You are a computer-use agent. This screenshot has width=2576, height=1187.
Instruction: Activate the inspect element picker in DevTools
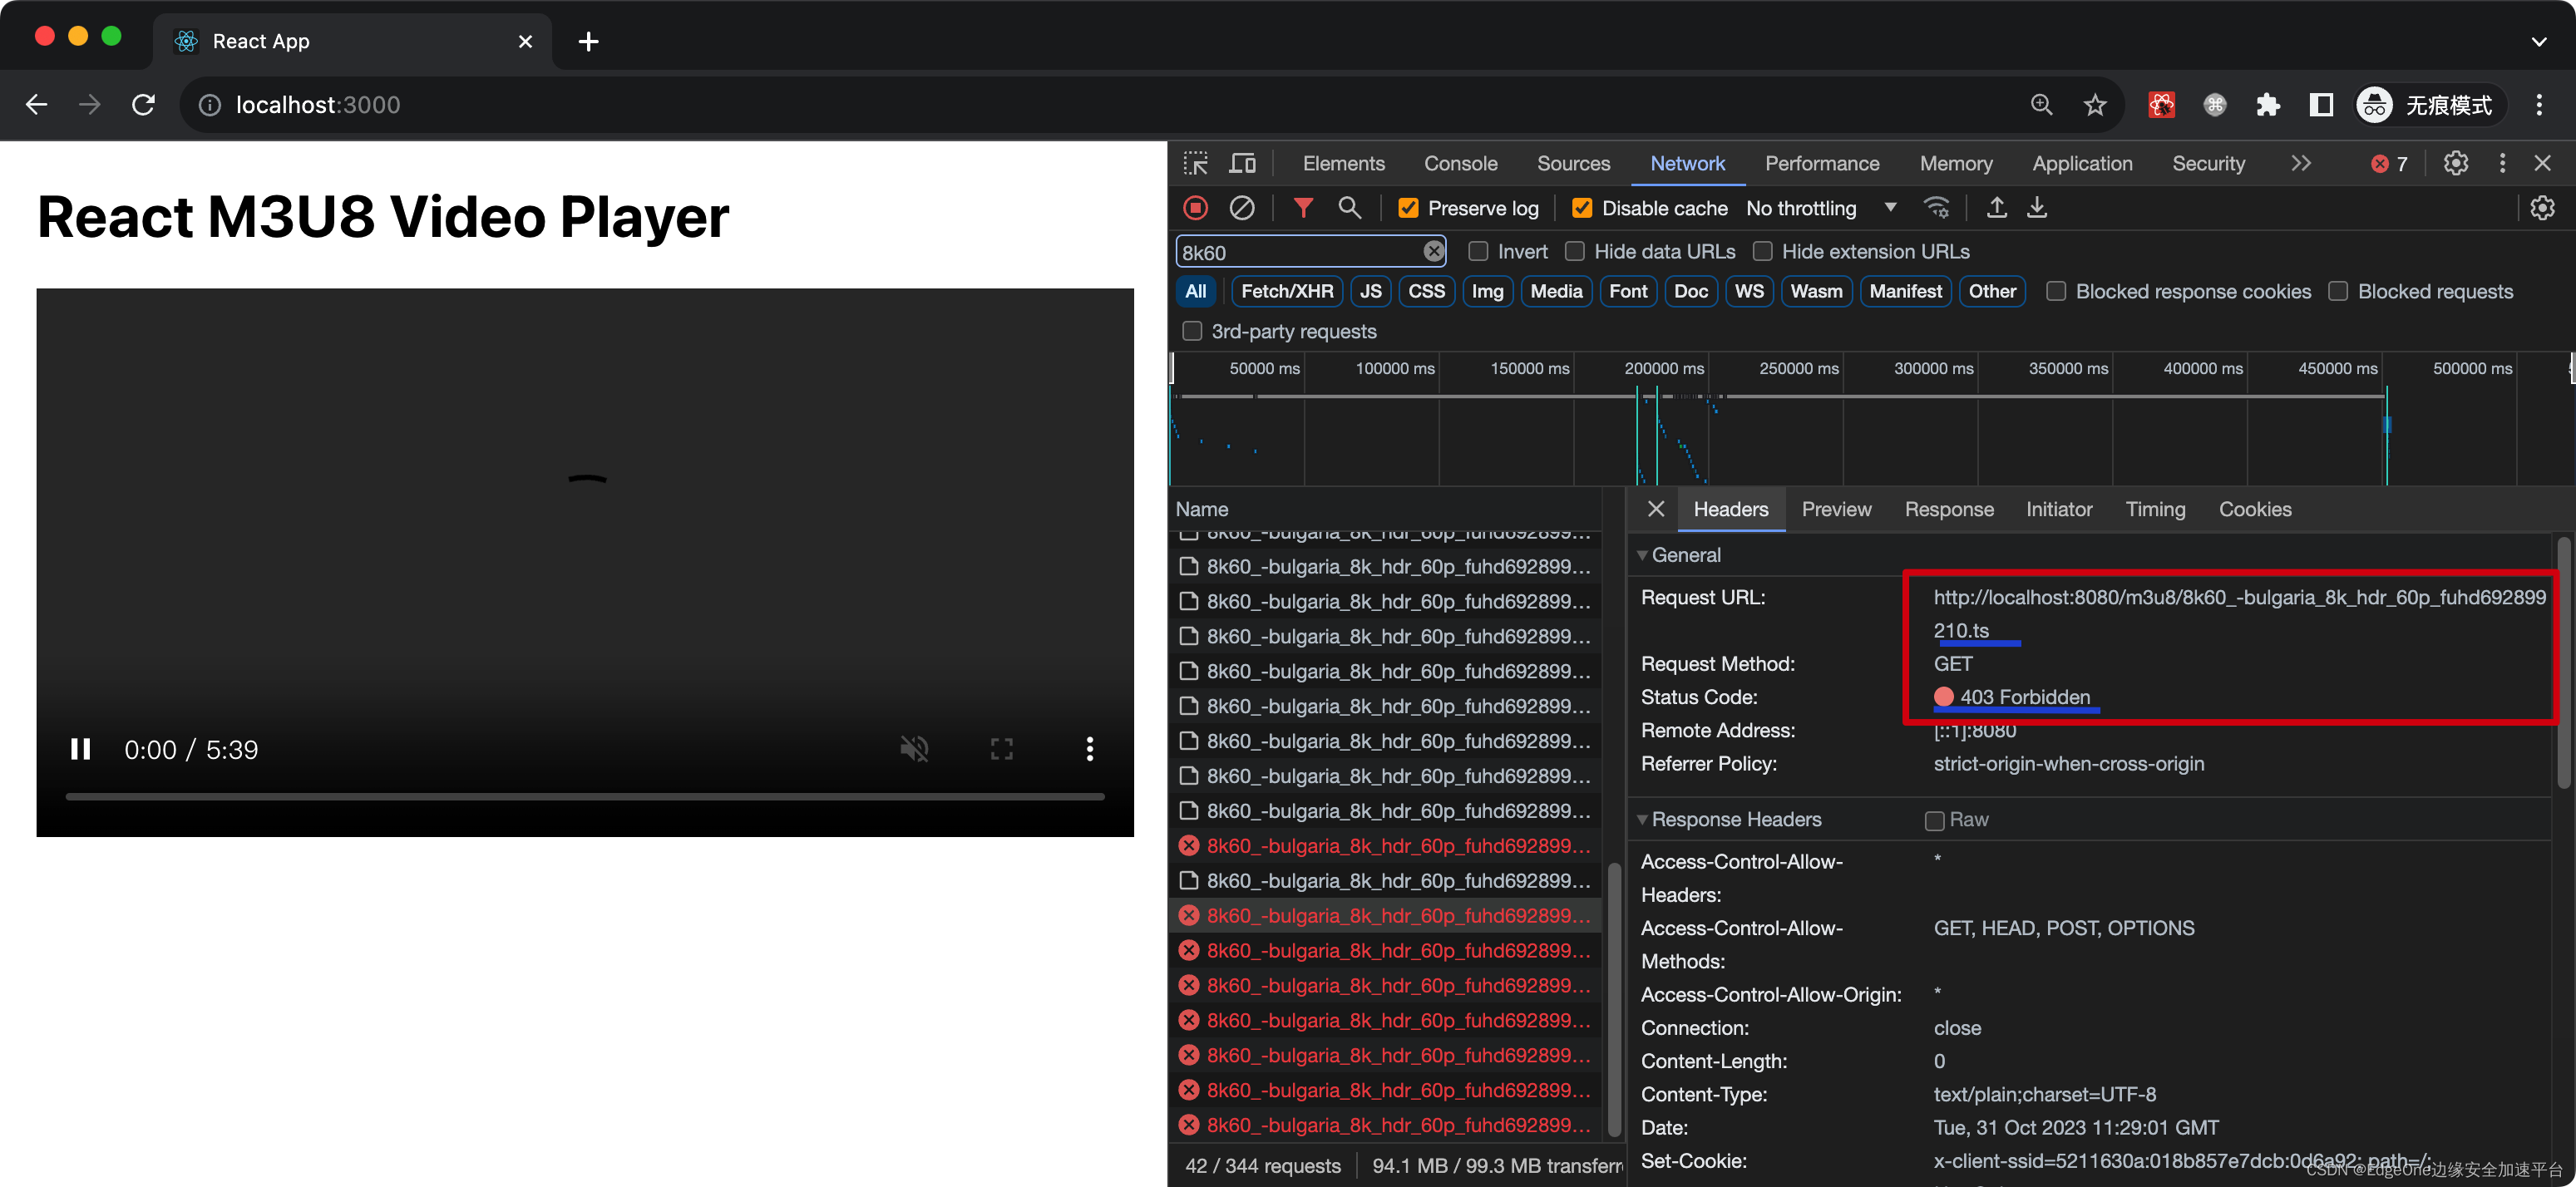1196,163
